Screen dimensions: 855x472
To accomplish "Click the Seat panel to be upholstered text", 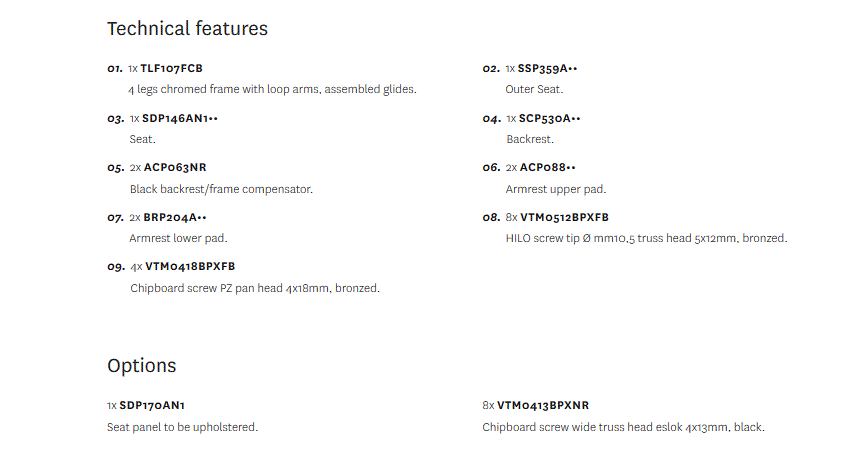I will [182, 428].
